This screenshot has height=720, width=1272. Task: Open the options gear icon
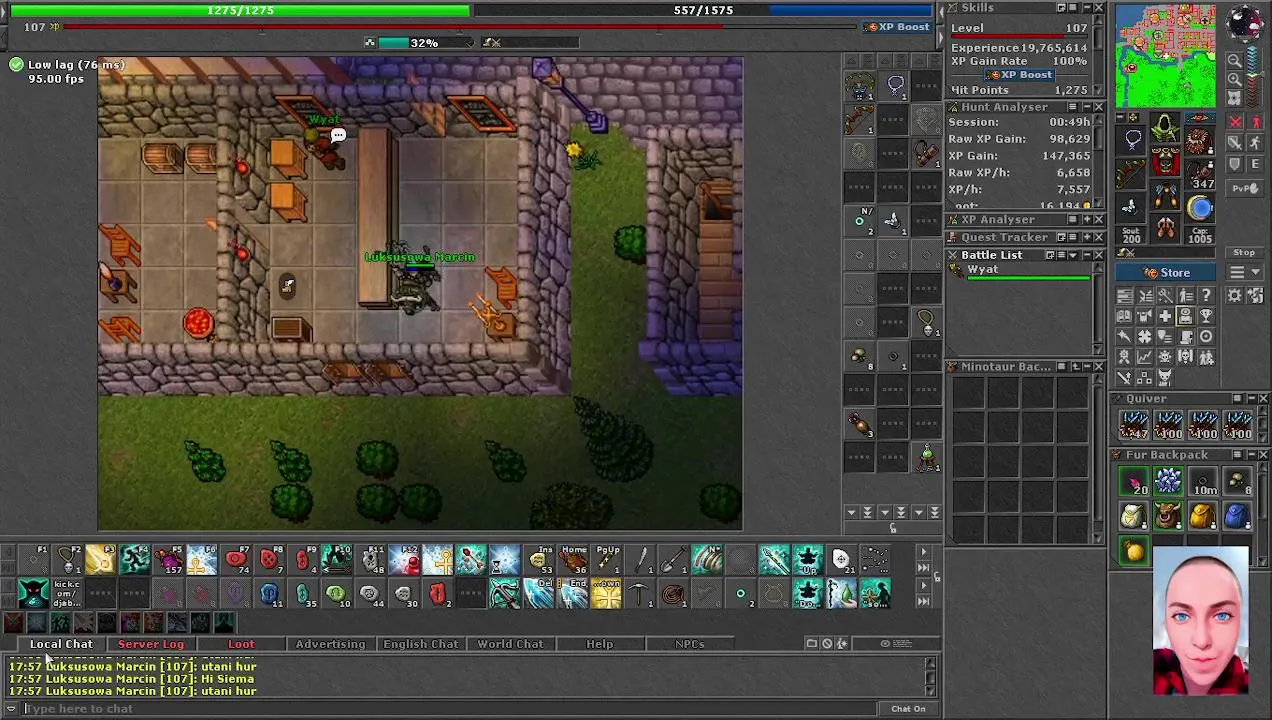[x=1235, y=295]
